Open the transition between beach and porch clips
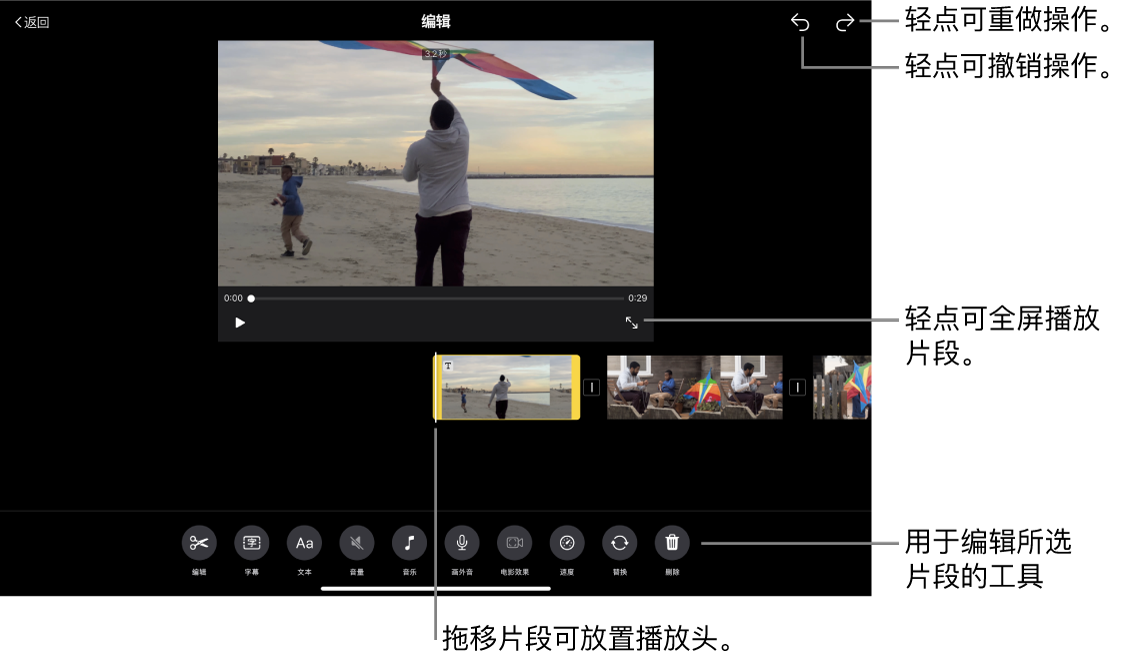Image resolution: width=1128 pixels, height=660 pixels. click(x=591, y=387)
